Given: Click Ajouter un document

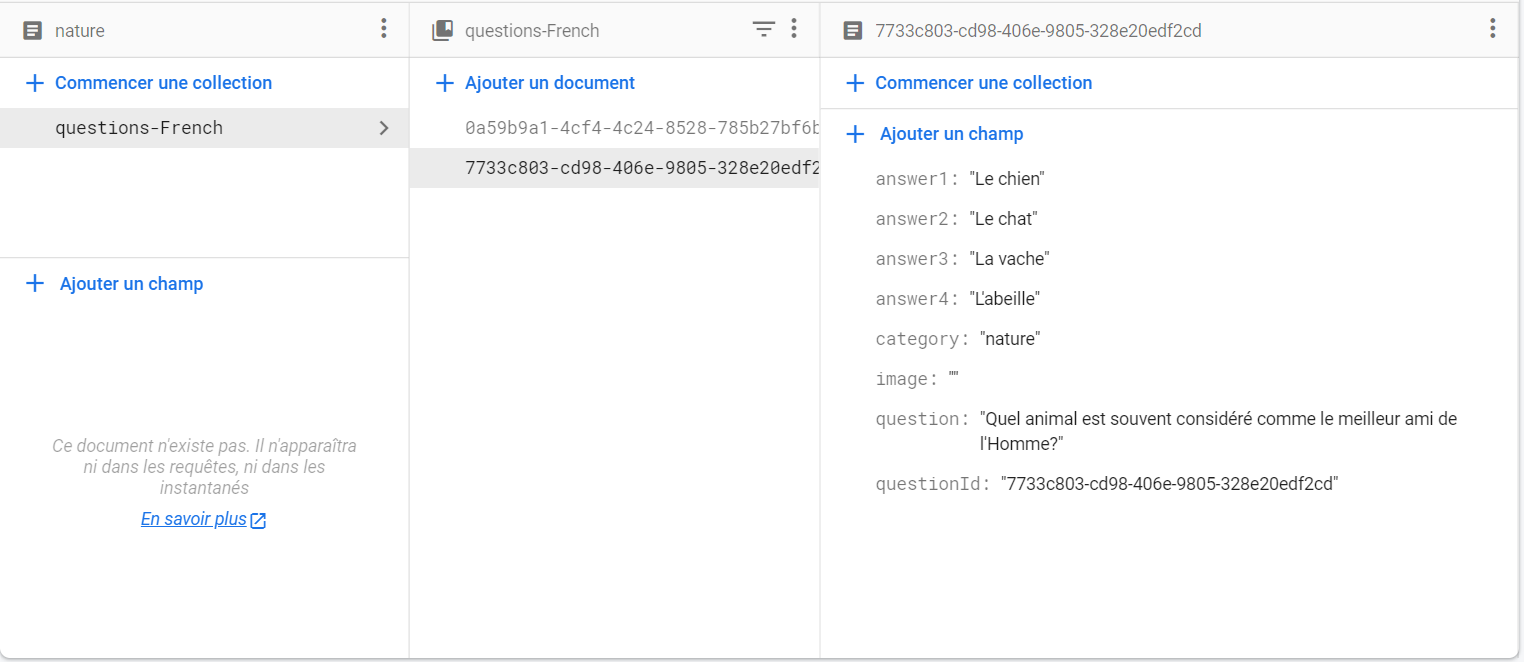Looking at the screenshot, I should click(550, 83).
